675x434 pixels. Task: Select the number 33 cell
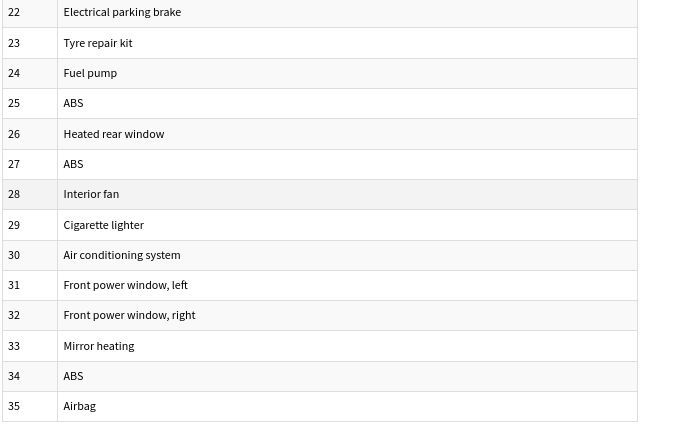coord(14,346)
